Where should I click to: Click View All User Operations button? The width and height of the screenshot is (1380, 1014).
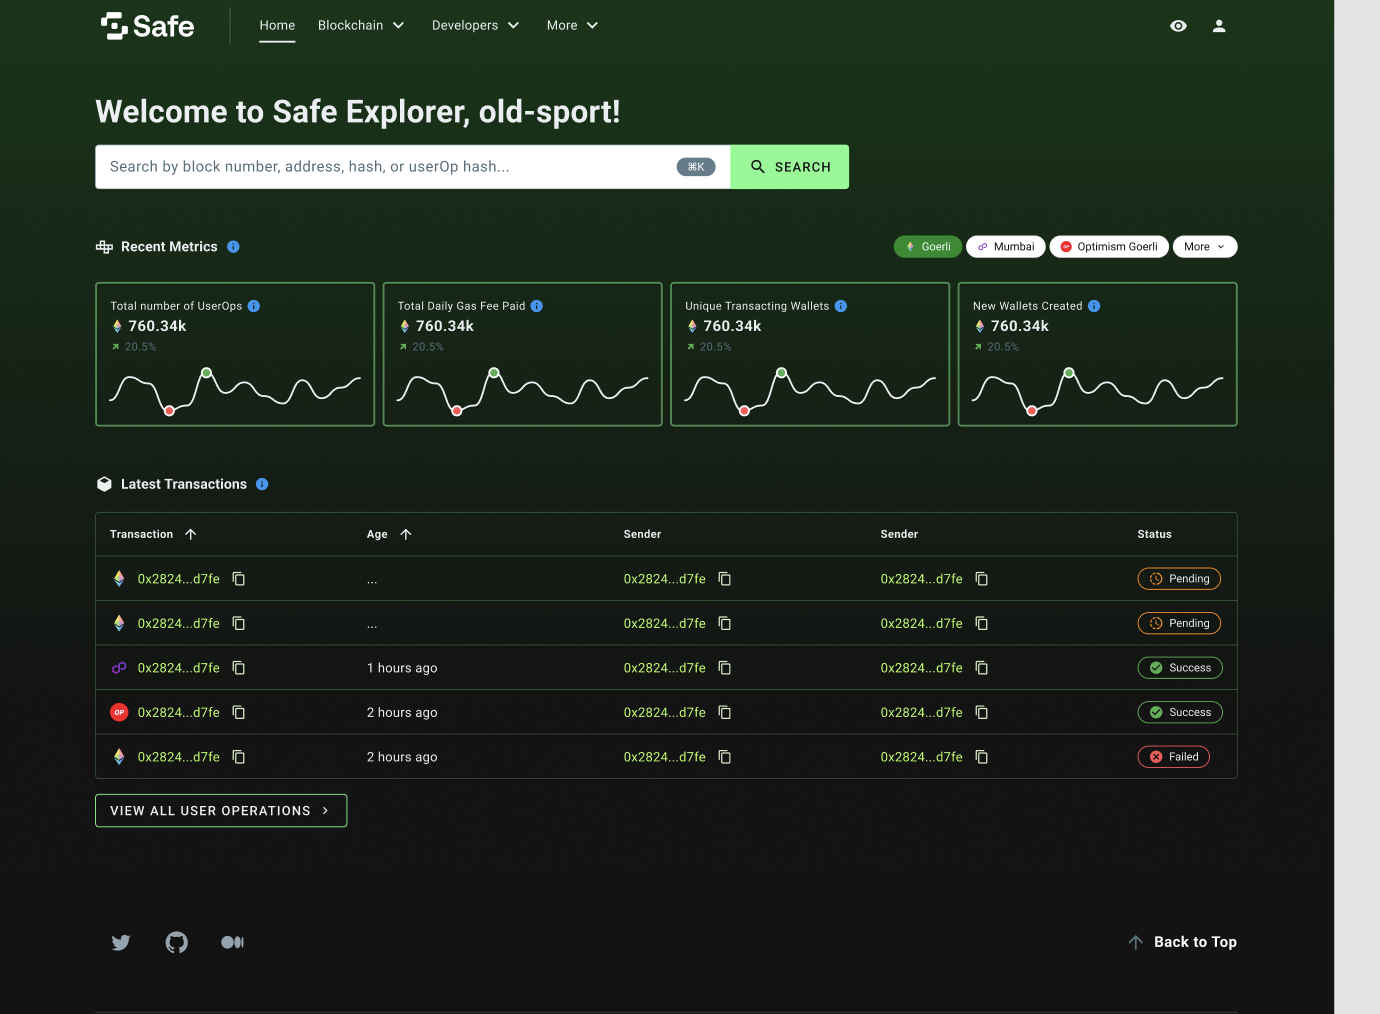point(221,811)
